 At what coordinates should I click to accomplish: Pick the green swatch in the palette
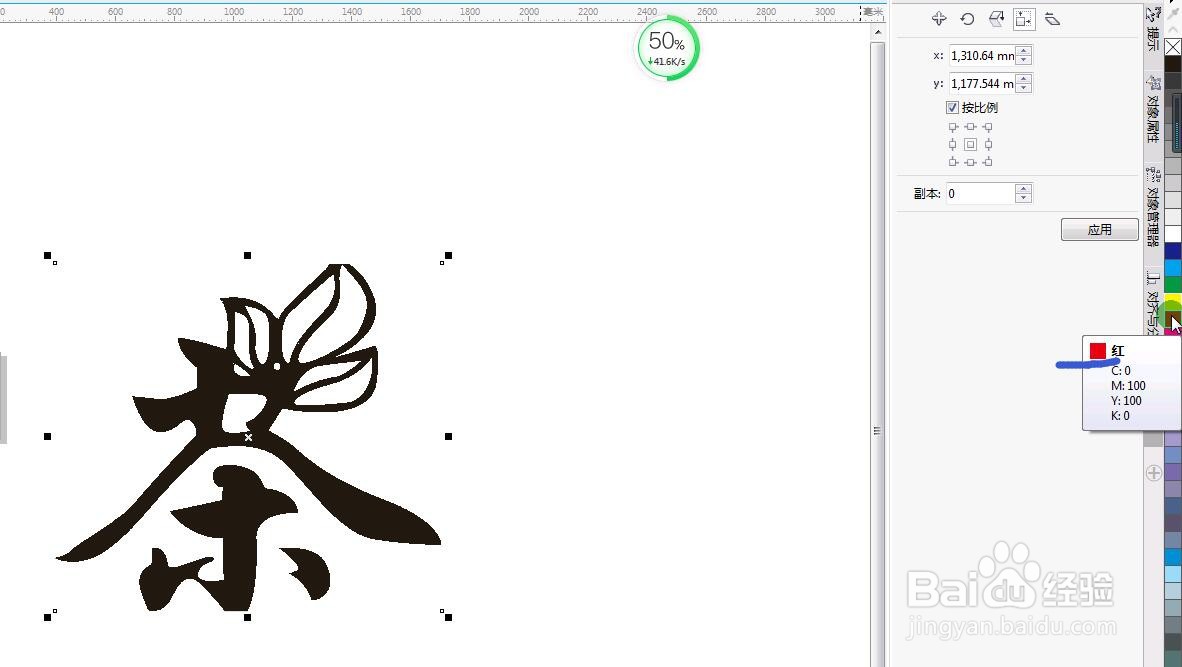pyautogui.click(x=1173, y=284)
